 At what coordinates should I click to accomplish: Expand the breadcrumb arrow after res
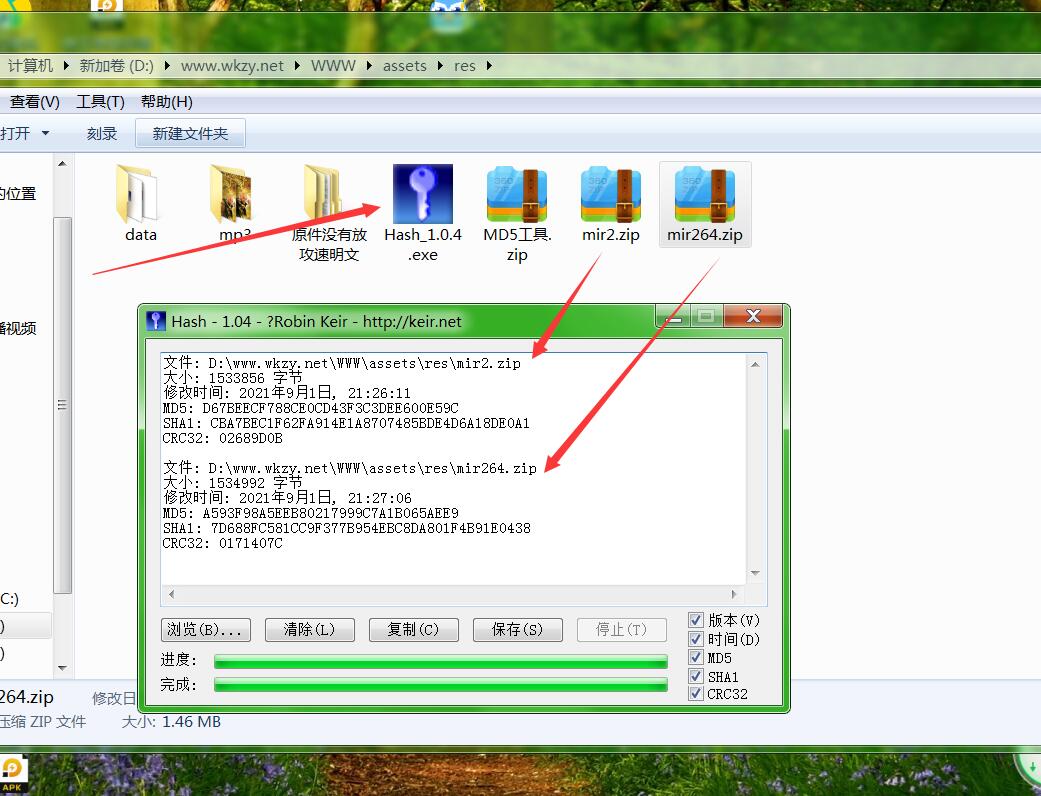(x=489, y=66)
